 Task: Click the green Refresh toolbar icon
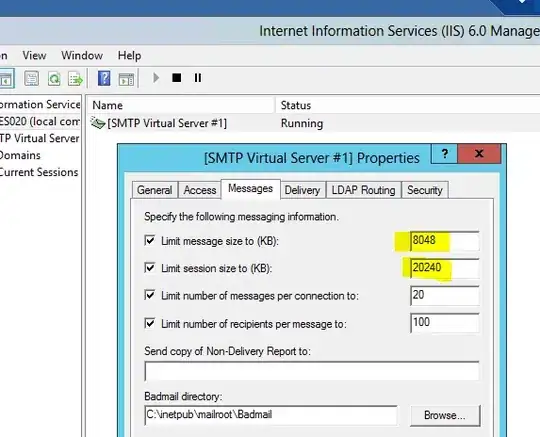[54, 79]
